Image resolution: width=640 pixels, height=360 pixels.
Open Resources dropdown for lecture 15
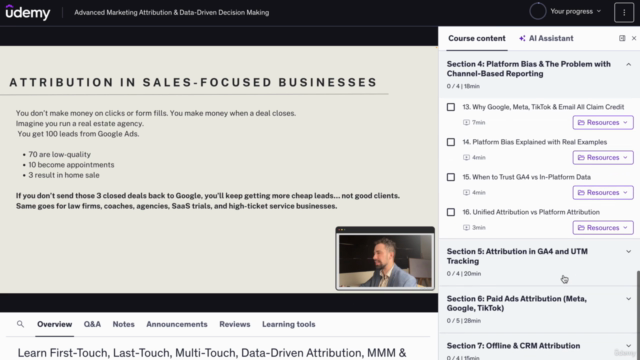(603, 193)
